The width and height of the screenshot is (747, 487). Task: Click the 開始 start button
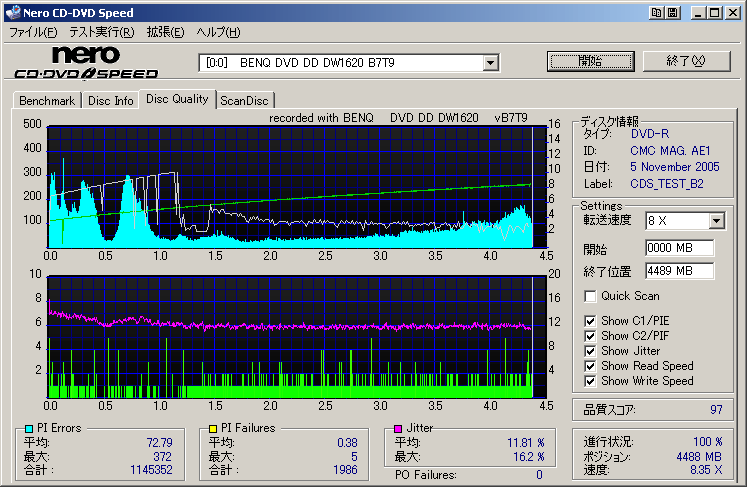tap(591, 61)
